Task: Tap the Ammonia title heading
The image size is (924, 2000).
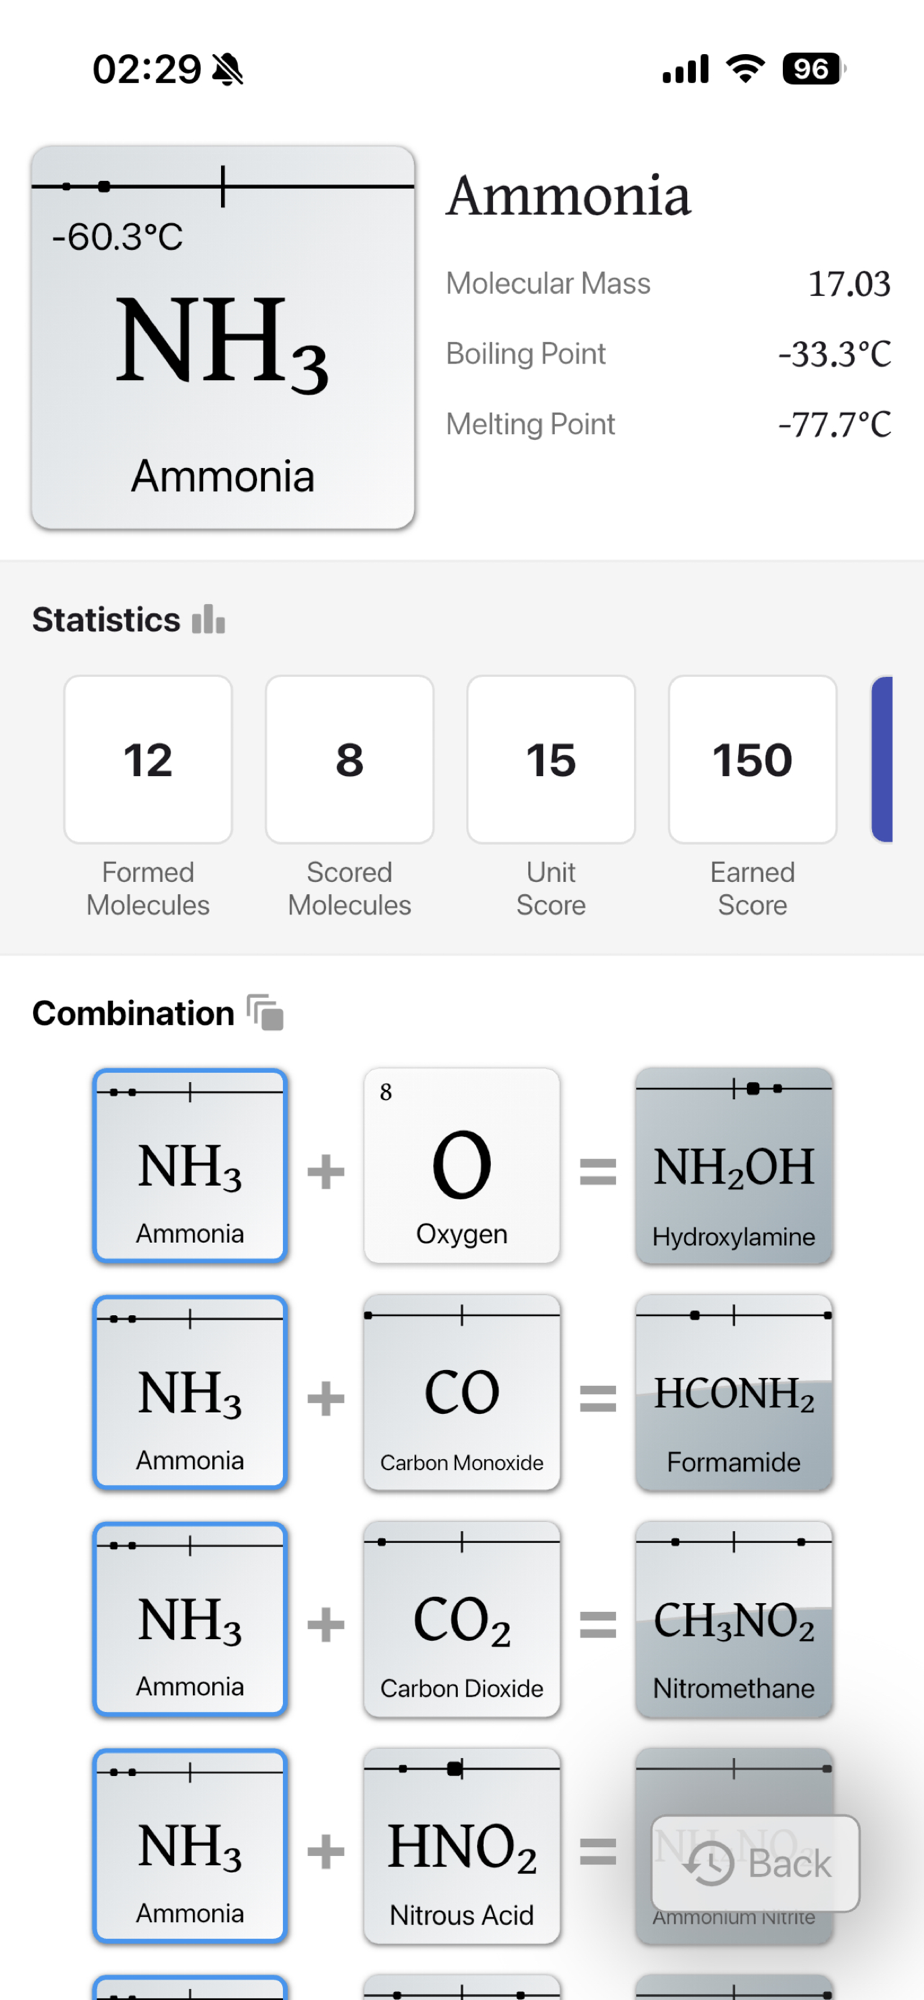Action: (x=568, y=196)
